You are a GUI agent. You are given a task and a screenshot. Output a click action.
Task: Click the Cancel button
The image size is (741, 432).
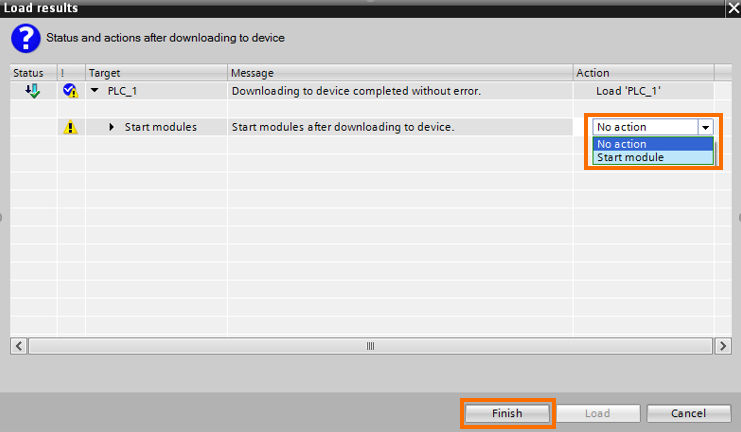[688, 414]
